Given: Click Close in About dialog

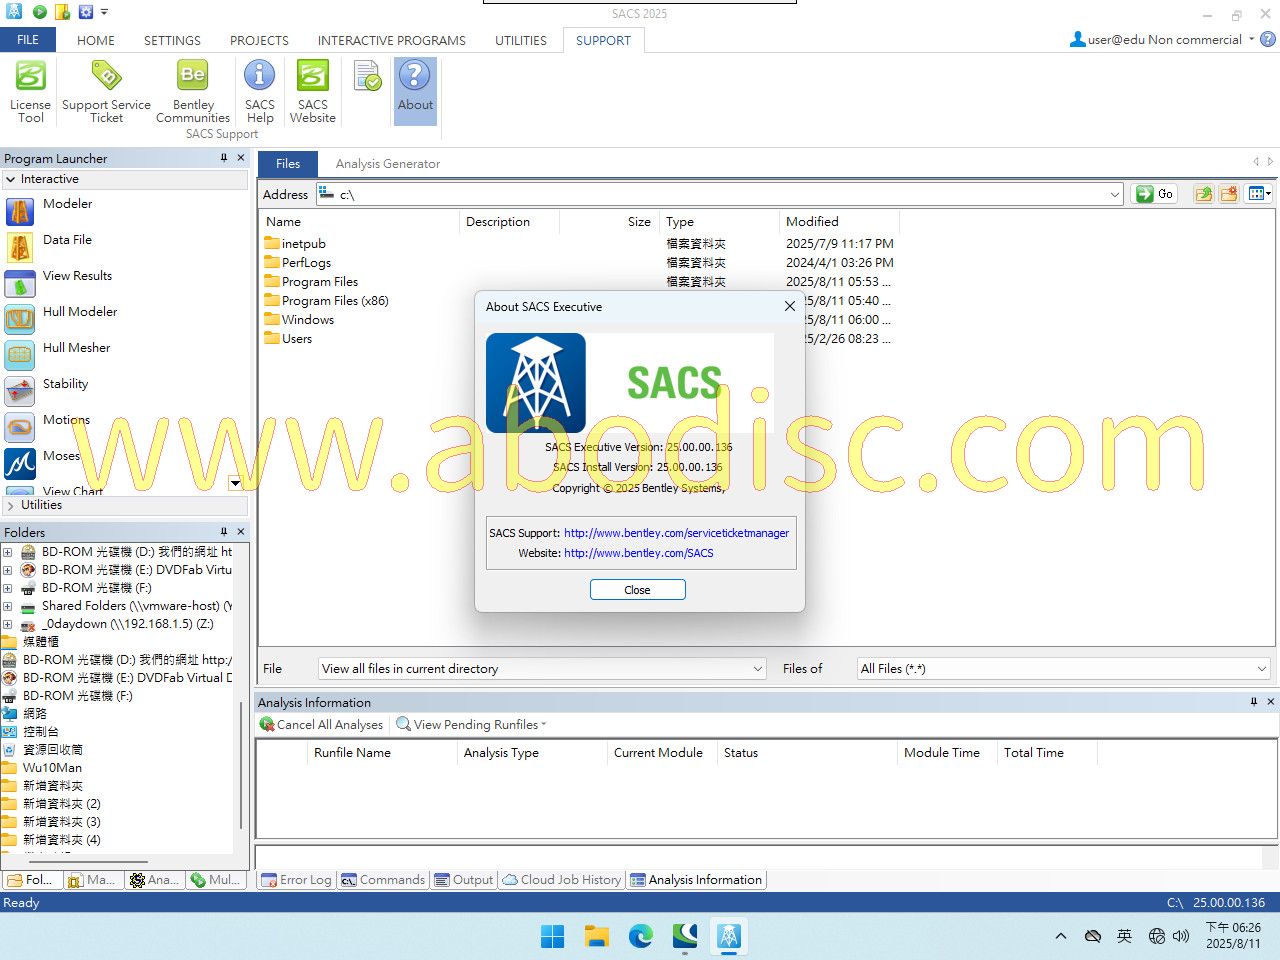Looking at the screenshot, I should point(637,590).
